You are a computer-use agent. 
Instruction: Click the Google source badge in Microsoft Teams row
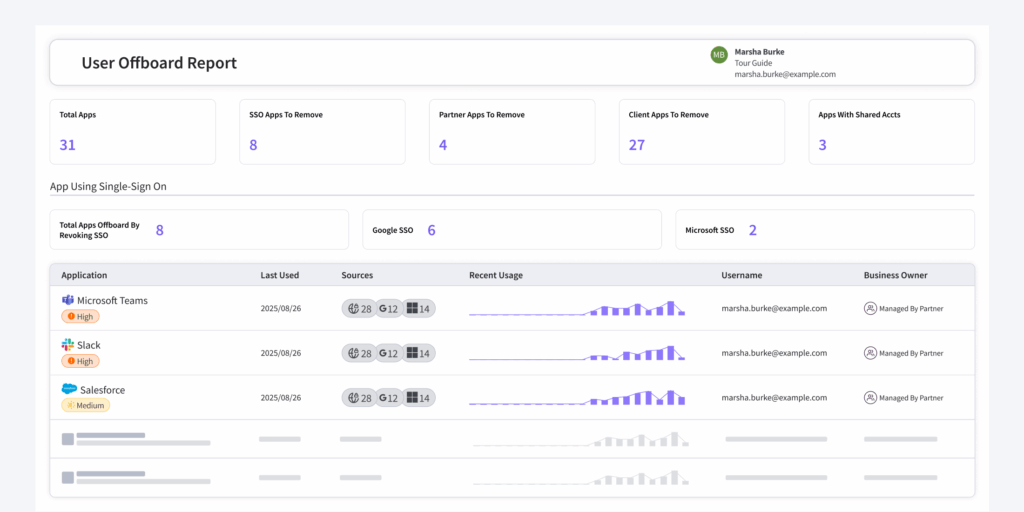click(389, 309)
